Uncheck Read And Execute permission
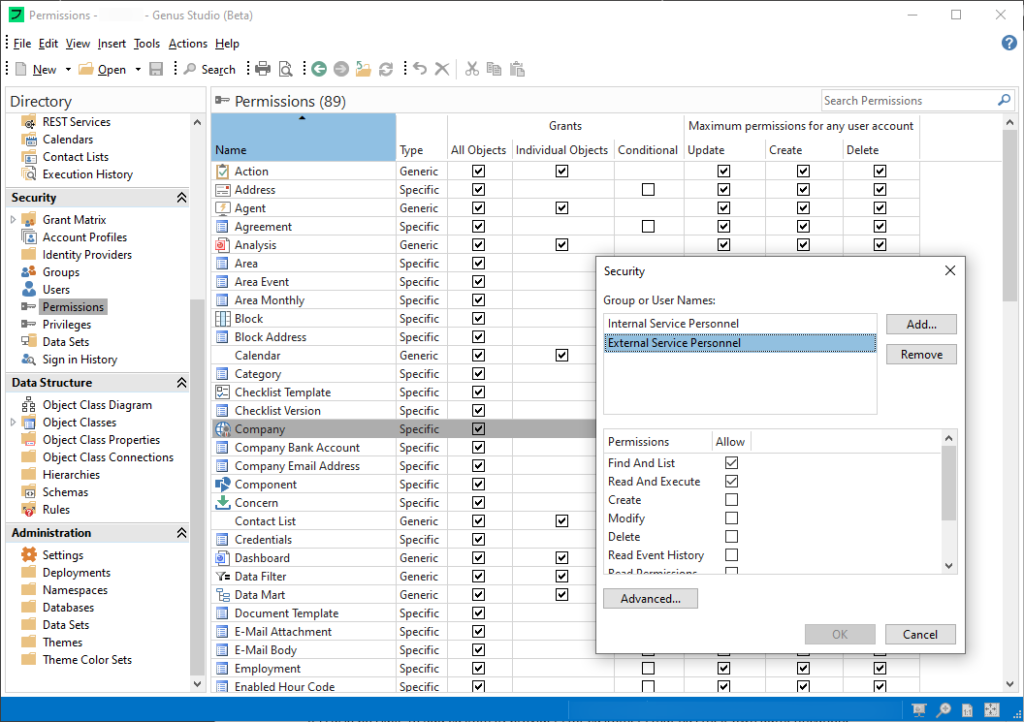The image size is (1024, 722). click(731, 481)
